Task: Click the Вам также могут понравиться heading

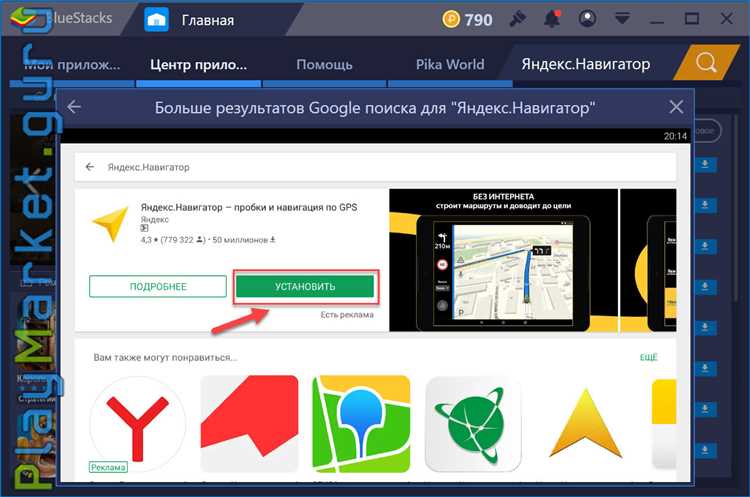Action: pos(165,357)
